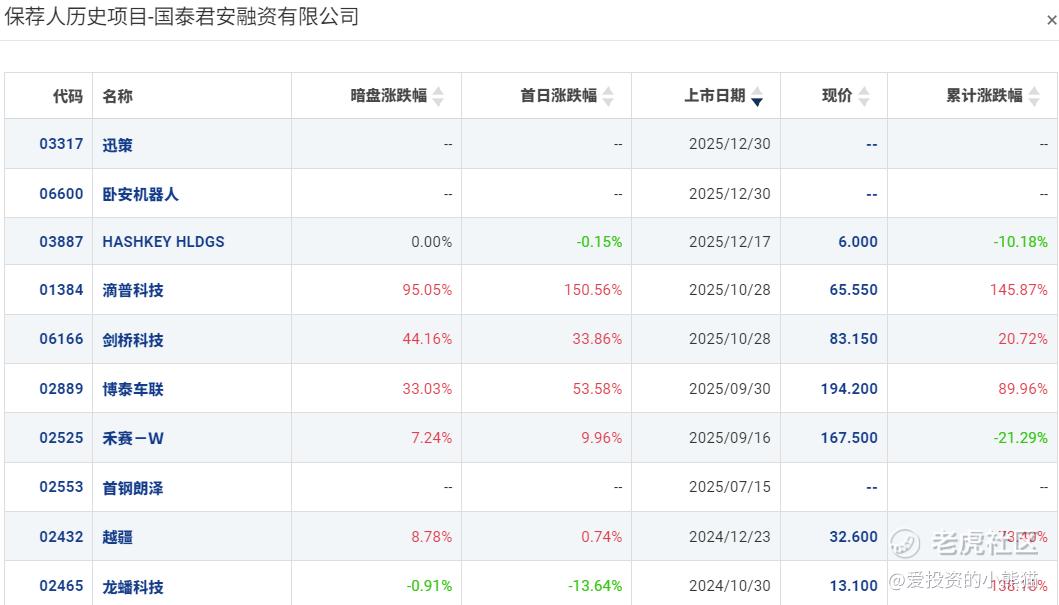Screen dimensions: 1059x605
Task: Select price 32.600
Action: coord(854,537)
